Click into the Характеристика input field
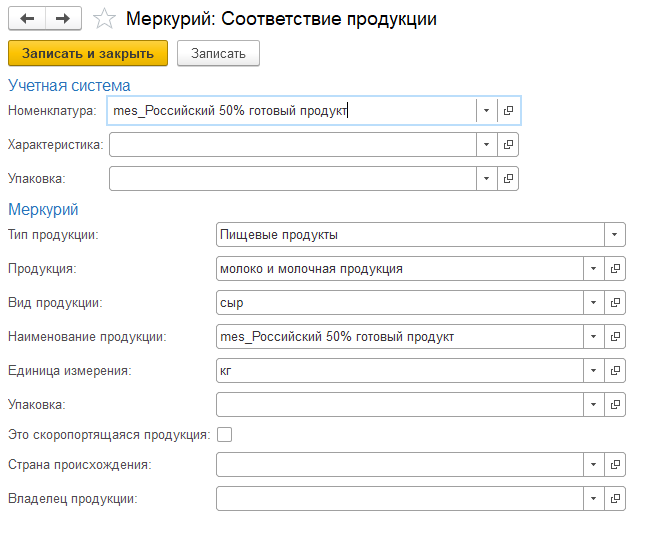 tap(291, 145)
